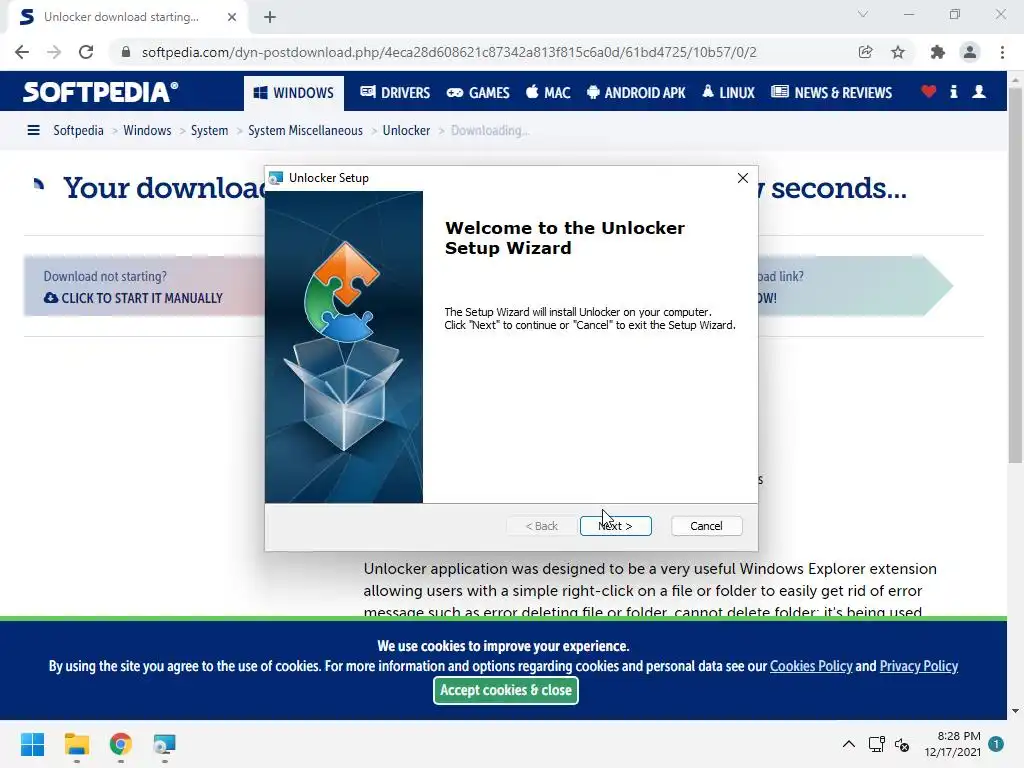Accept cookies & close banner
This screenshot has width=1024, height=768.
click(505, 690)
